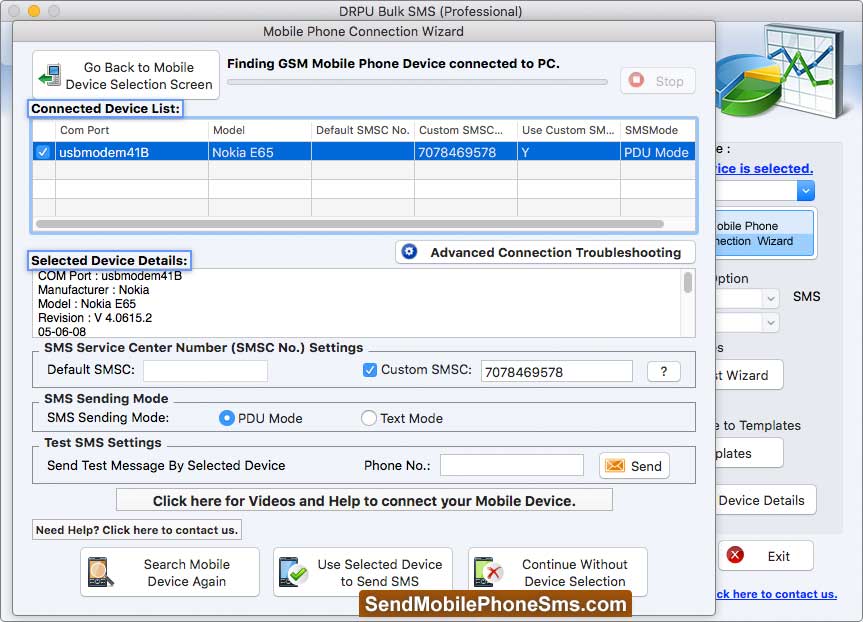The height and width of the screenshot is (622, 863).
Task: Click the Custom SMSC number field
Action: 556,372
